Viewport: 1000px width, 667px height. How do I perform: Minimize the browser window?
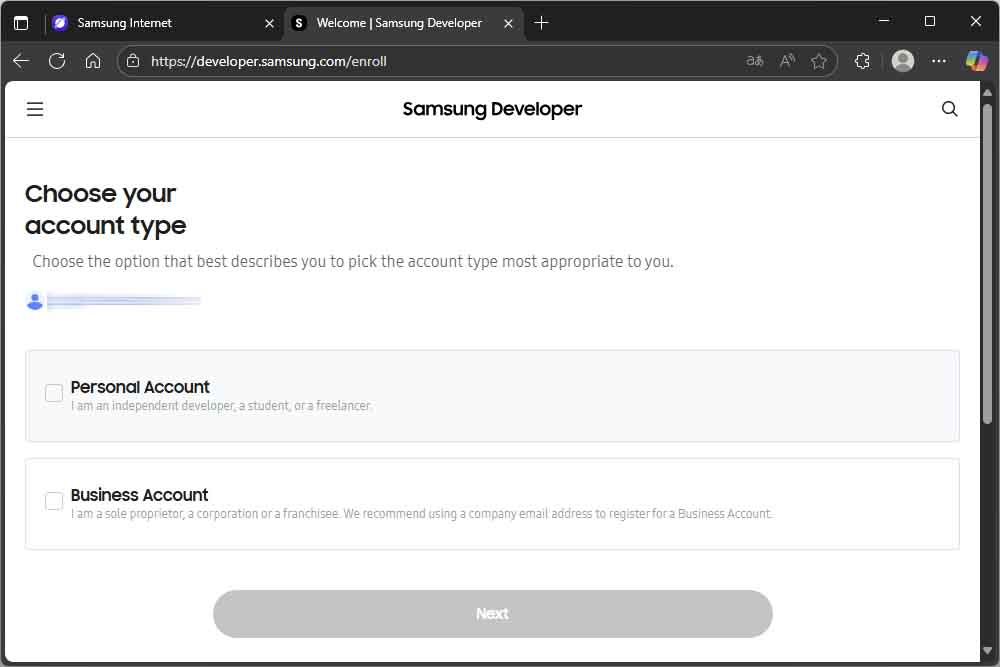(x=884, y=22)
